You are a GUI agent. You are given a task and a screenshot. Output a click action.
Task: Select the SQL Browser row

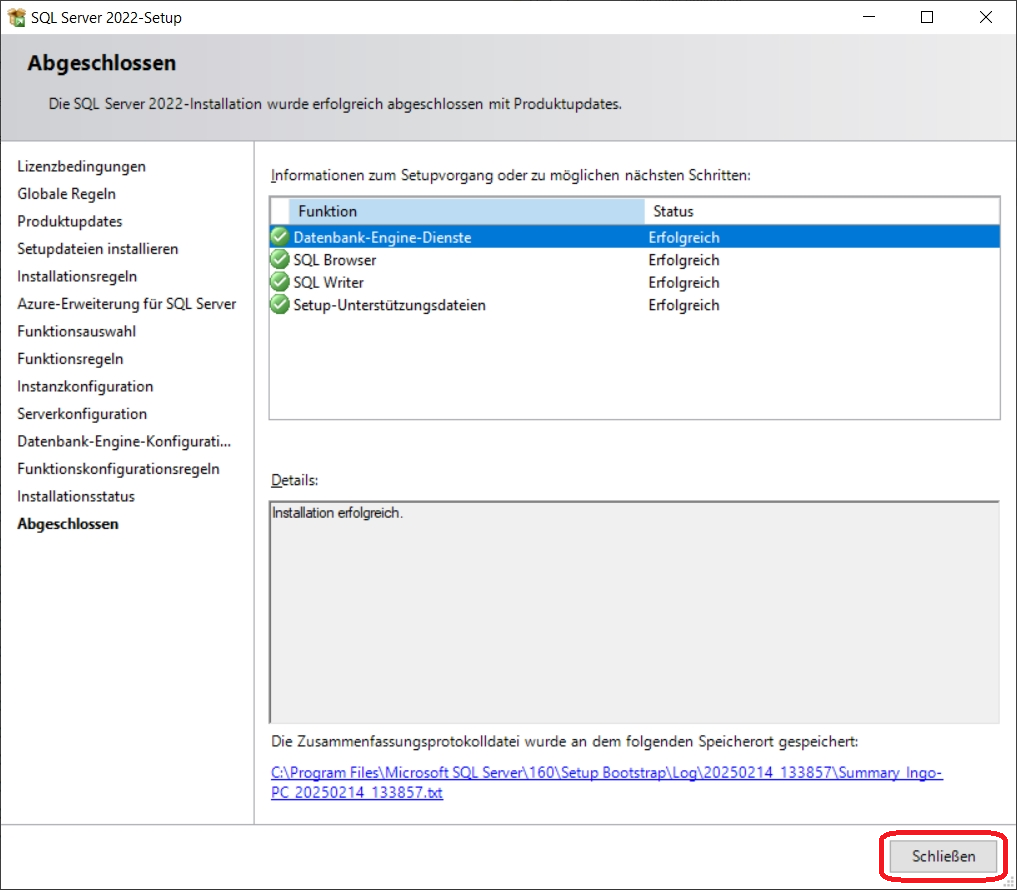point(635,260)
